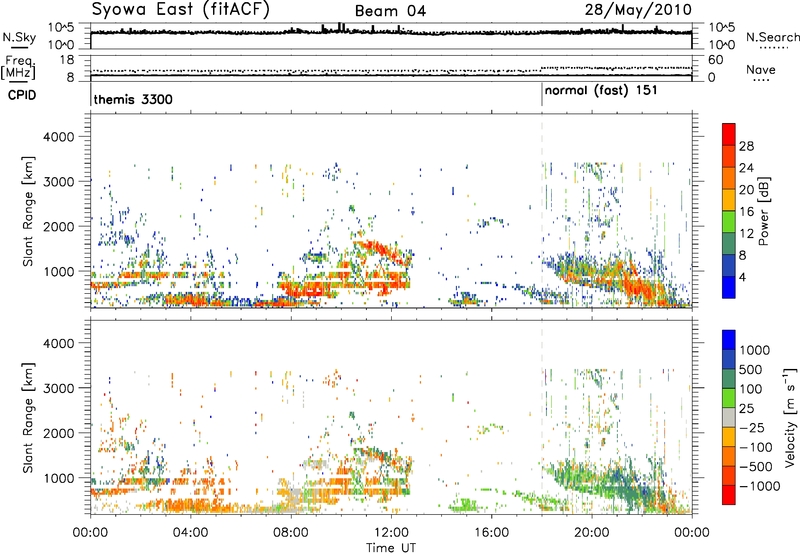Click the 4000 range tick in Power panel

tap(59, 137)
